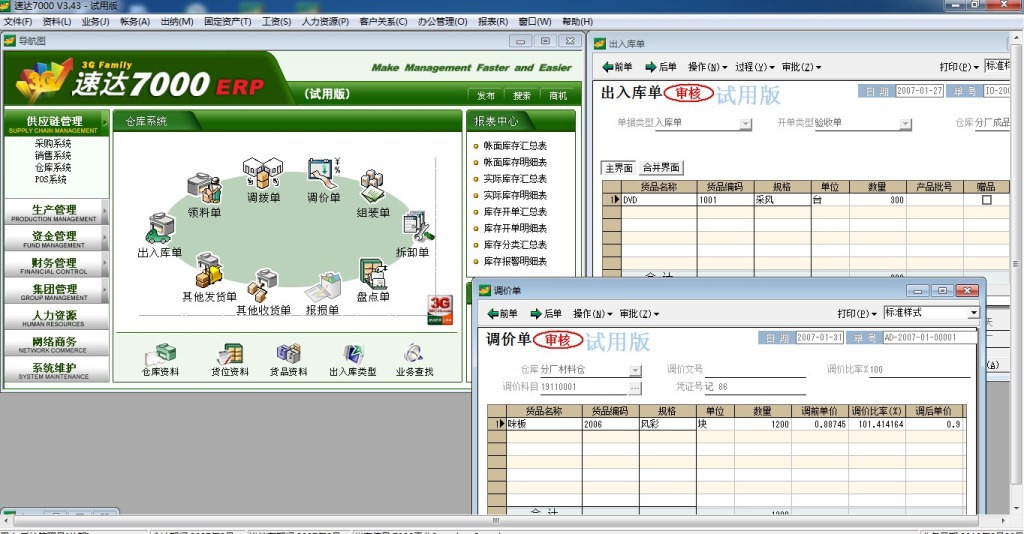Open the 业务(J) menu

point(95,22)
